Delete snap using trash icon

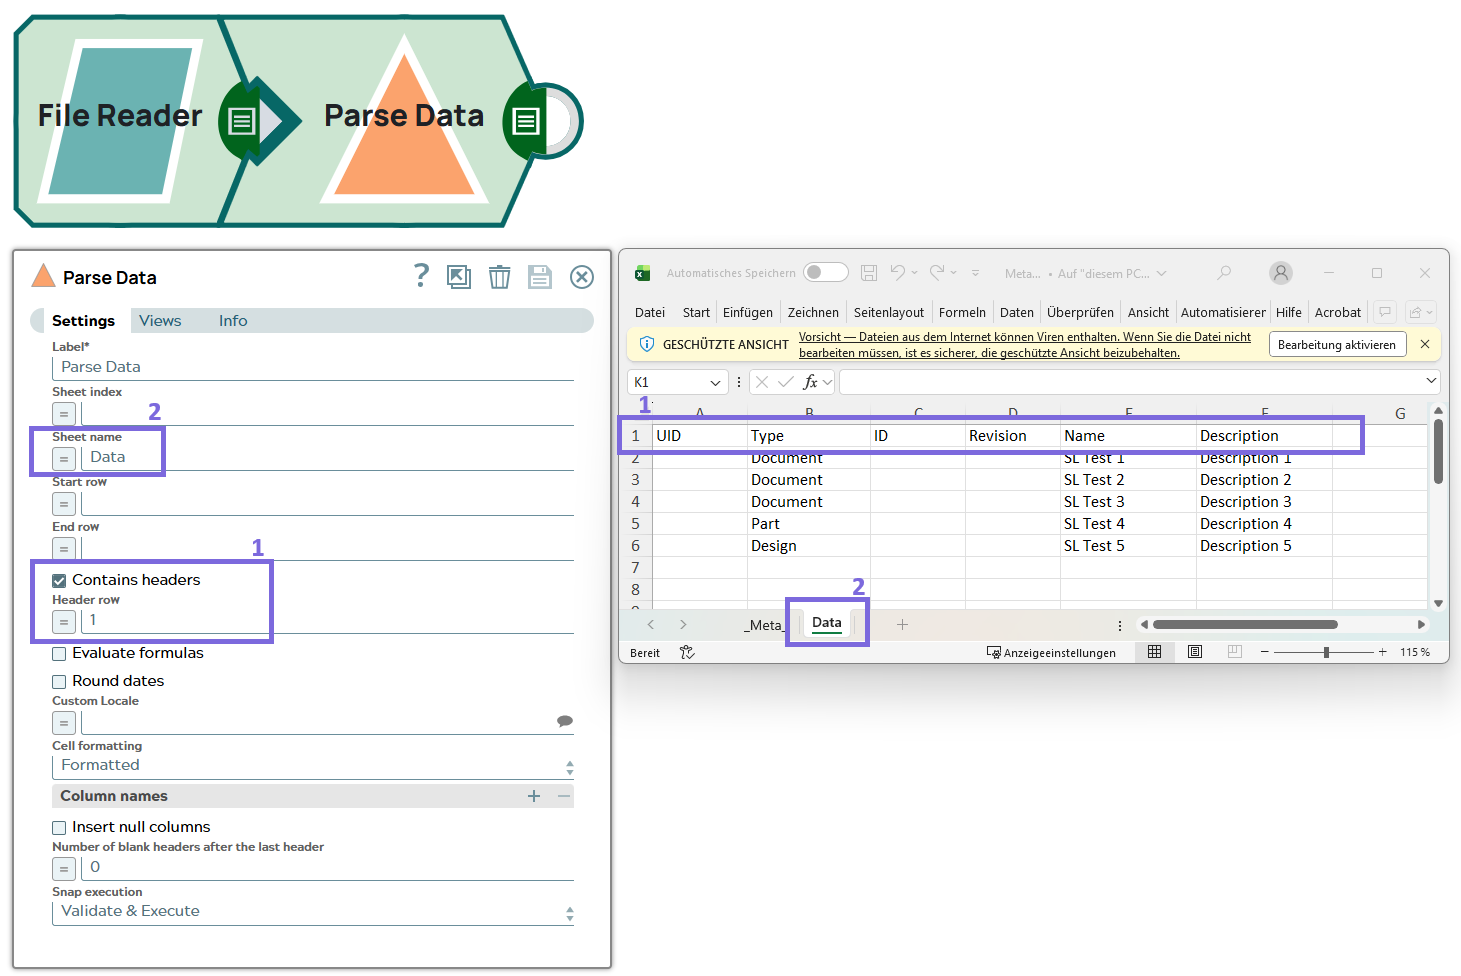pyautogui.click(x=499, y=277)
